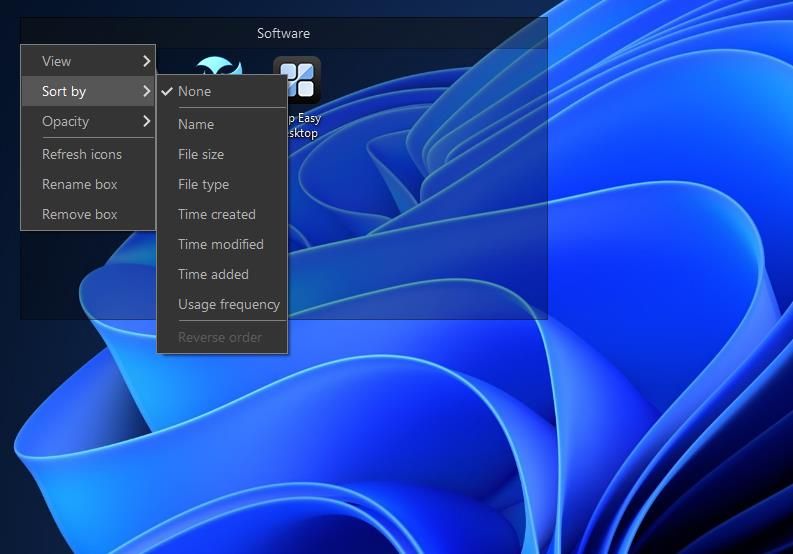This screenshot has width=793, height=554.
Task: Click the teal bird icon in Software box
Action: [x=218, y=66]
